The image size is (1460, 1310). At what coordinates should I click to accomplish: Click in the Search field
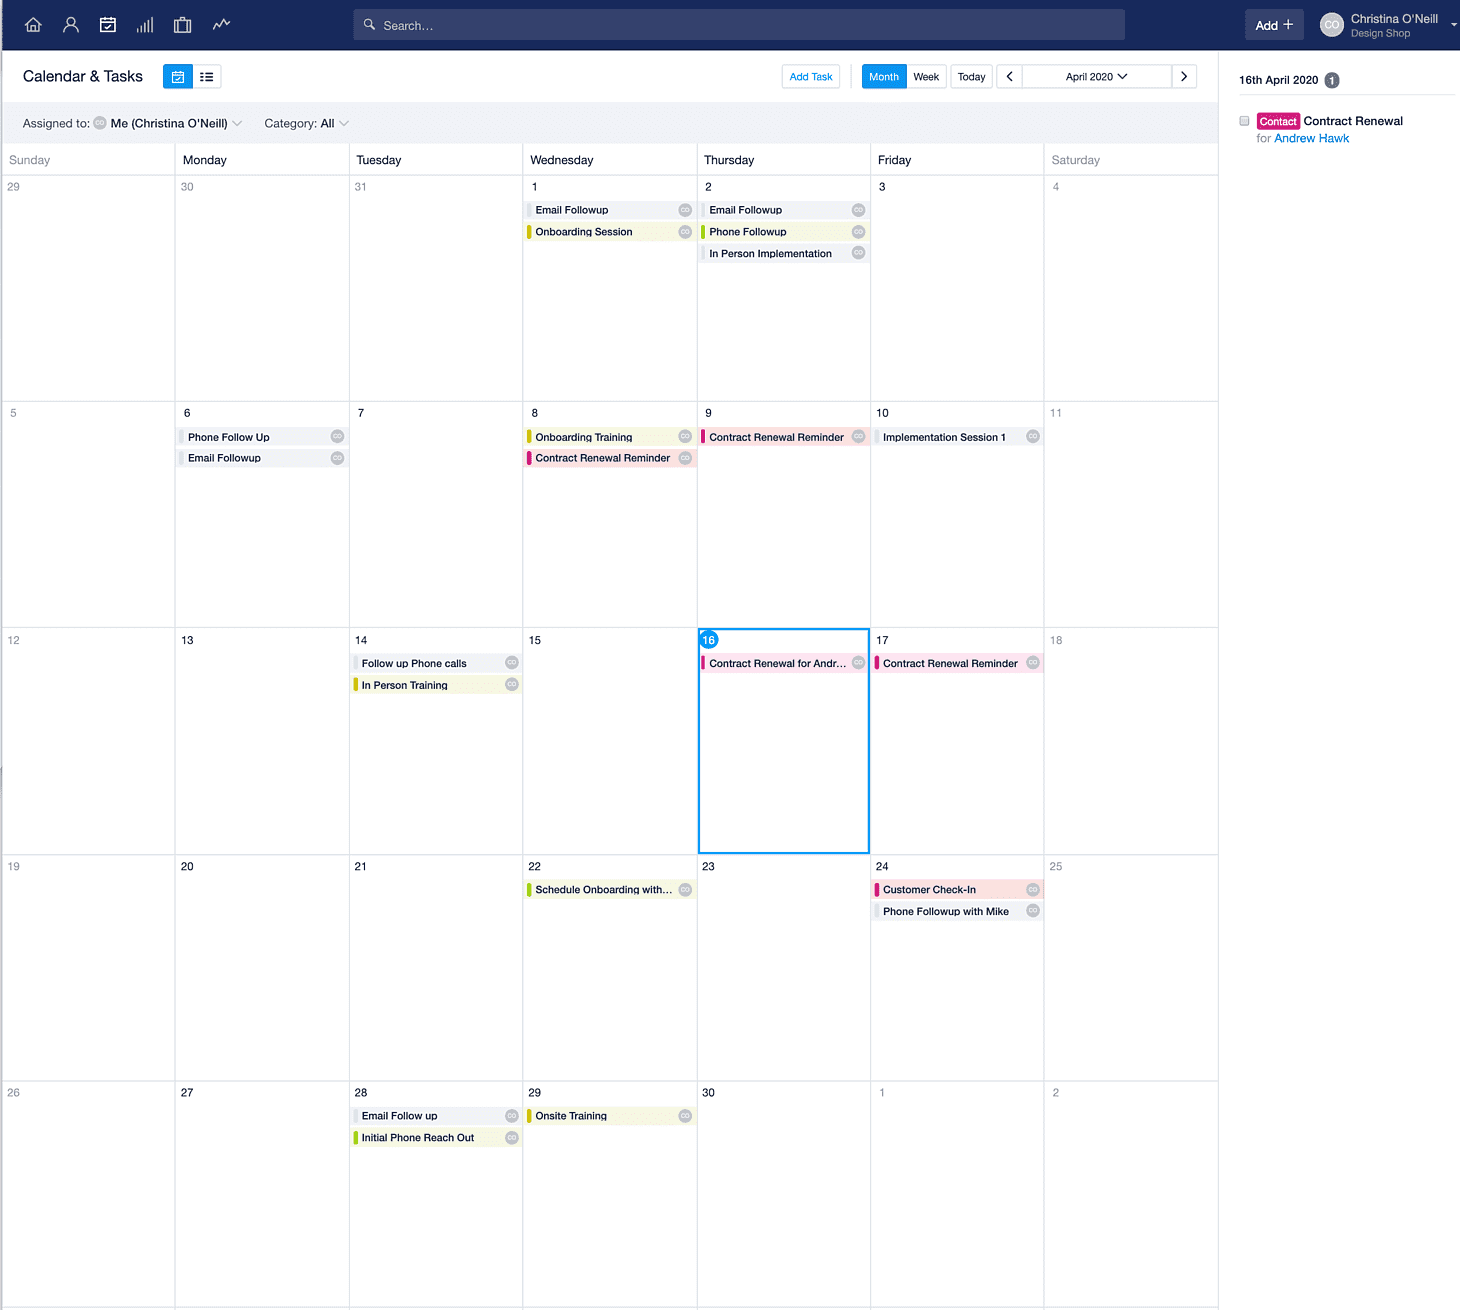click(739, 25)
